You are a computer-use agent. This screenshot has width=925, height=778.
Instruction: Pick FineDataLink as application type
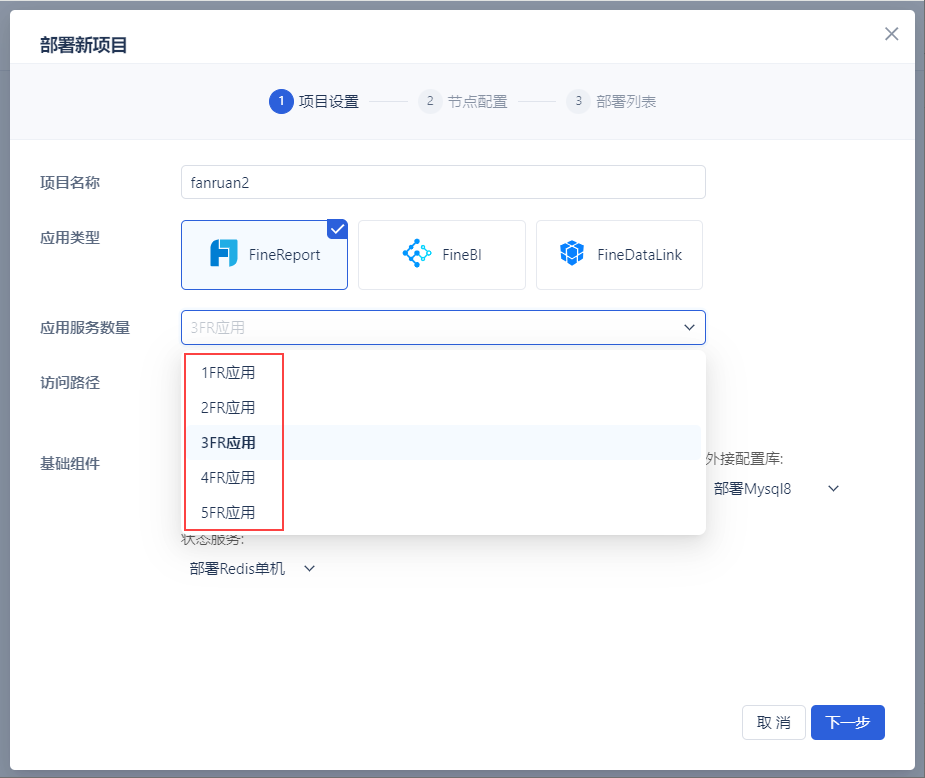(619, 255)
